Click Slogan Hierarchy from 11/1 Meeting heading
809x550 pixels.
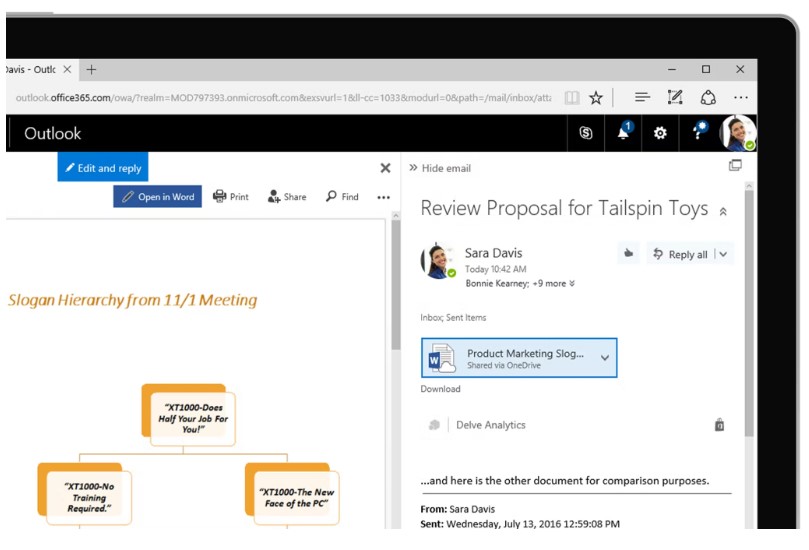(x=133, y=300)
